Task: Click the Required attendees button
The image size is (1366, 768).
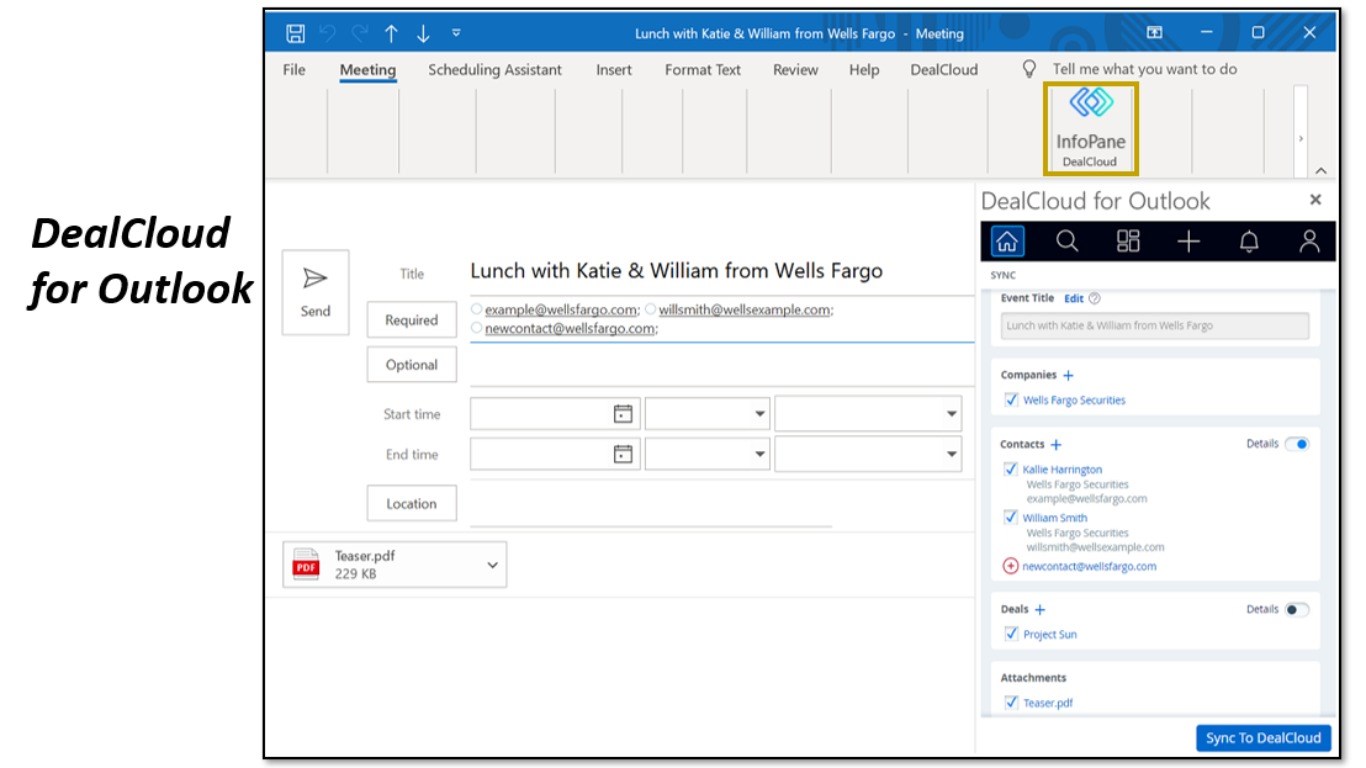Action: (x=412, y=320)
